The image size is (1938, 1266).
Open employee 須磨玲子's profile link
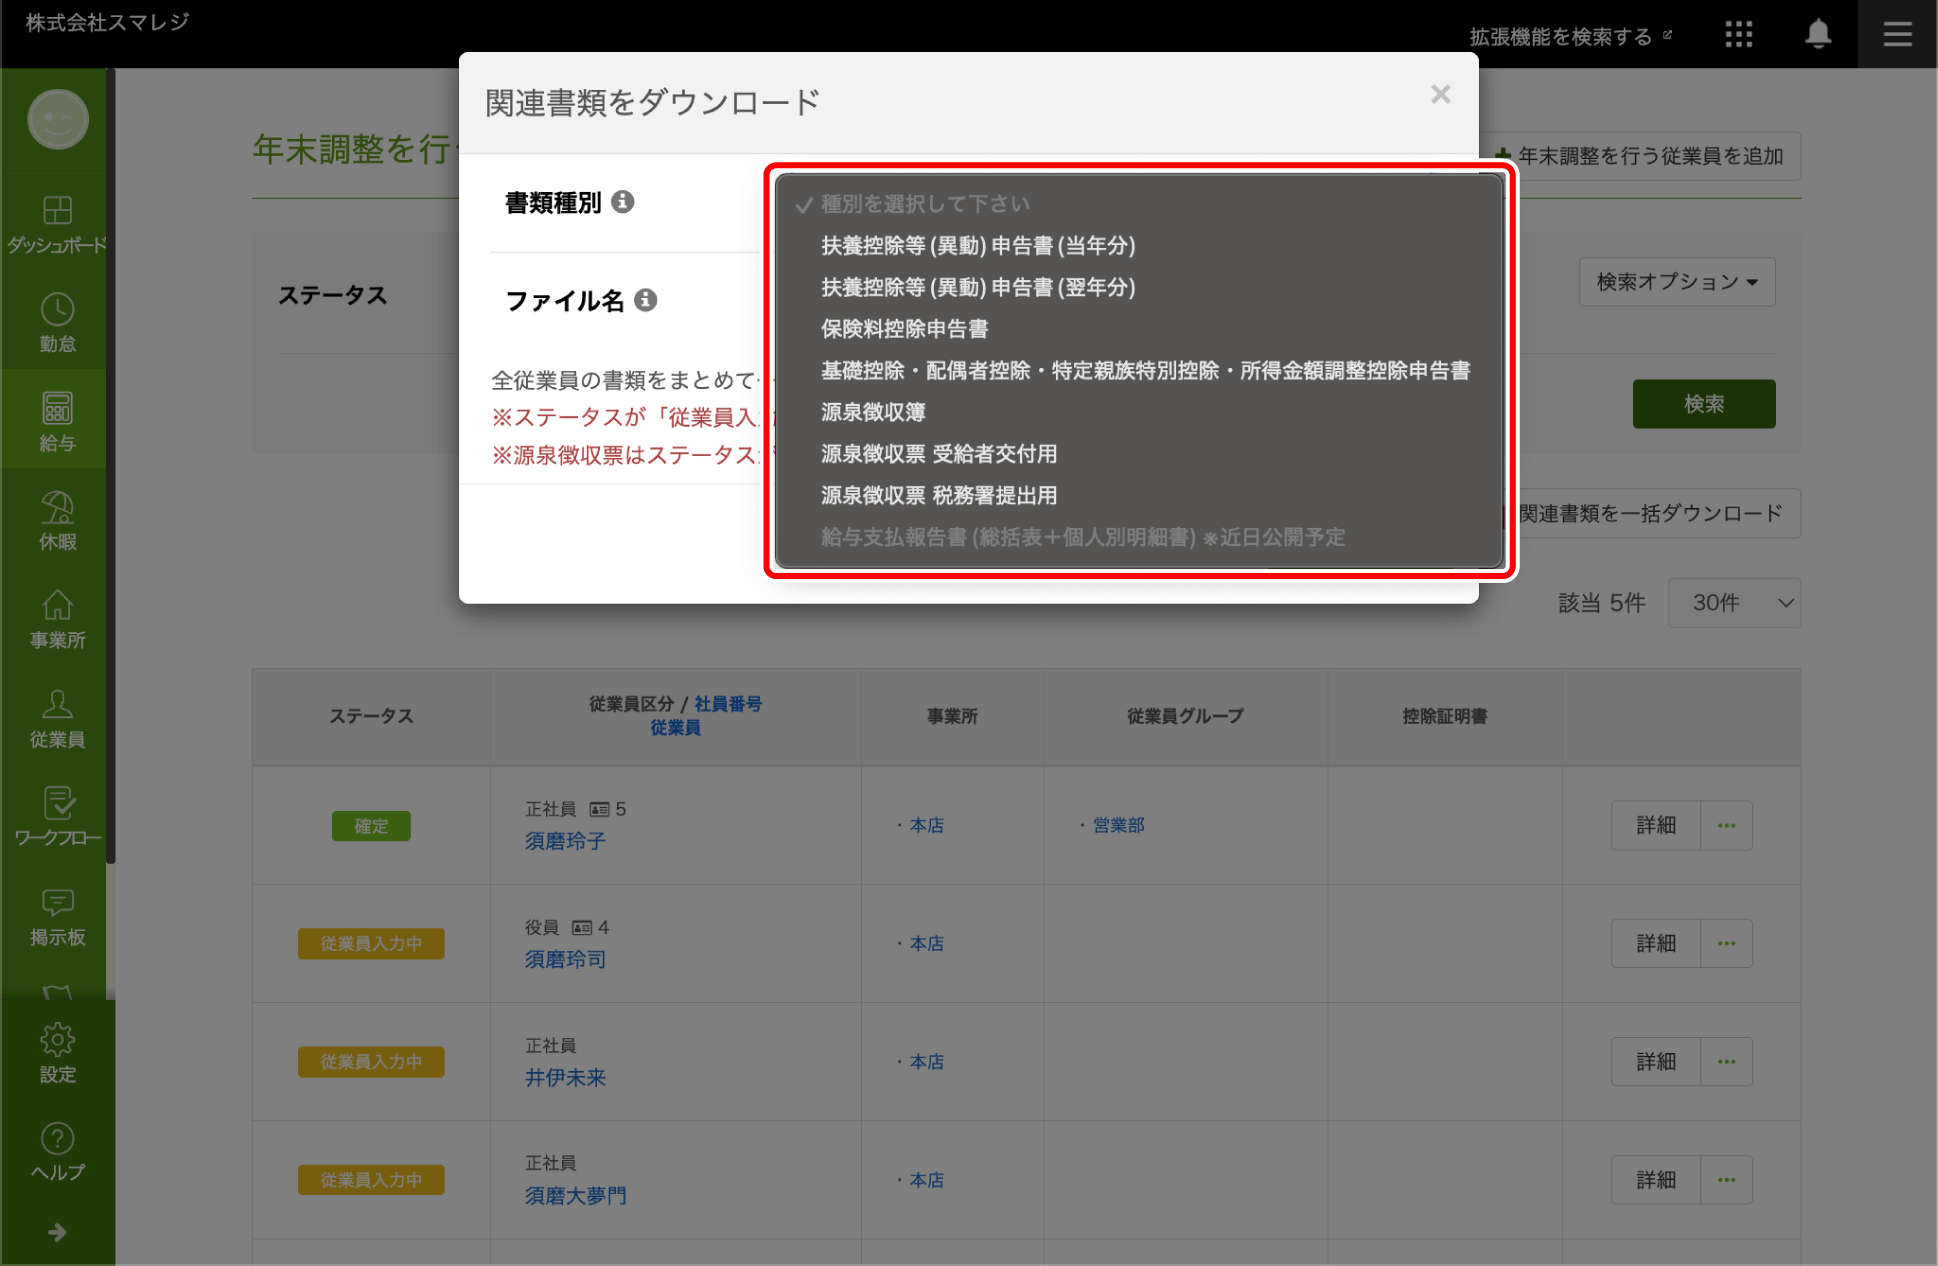tap(564, 841)
